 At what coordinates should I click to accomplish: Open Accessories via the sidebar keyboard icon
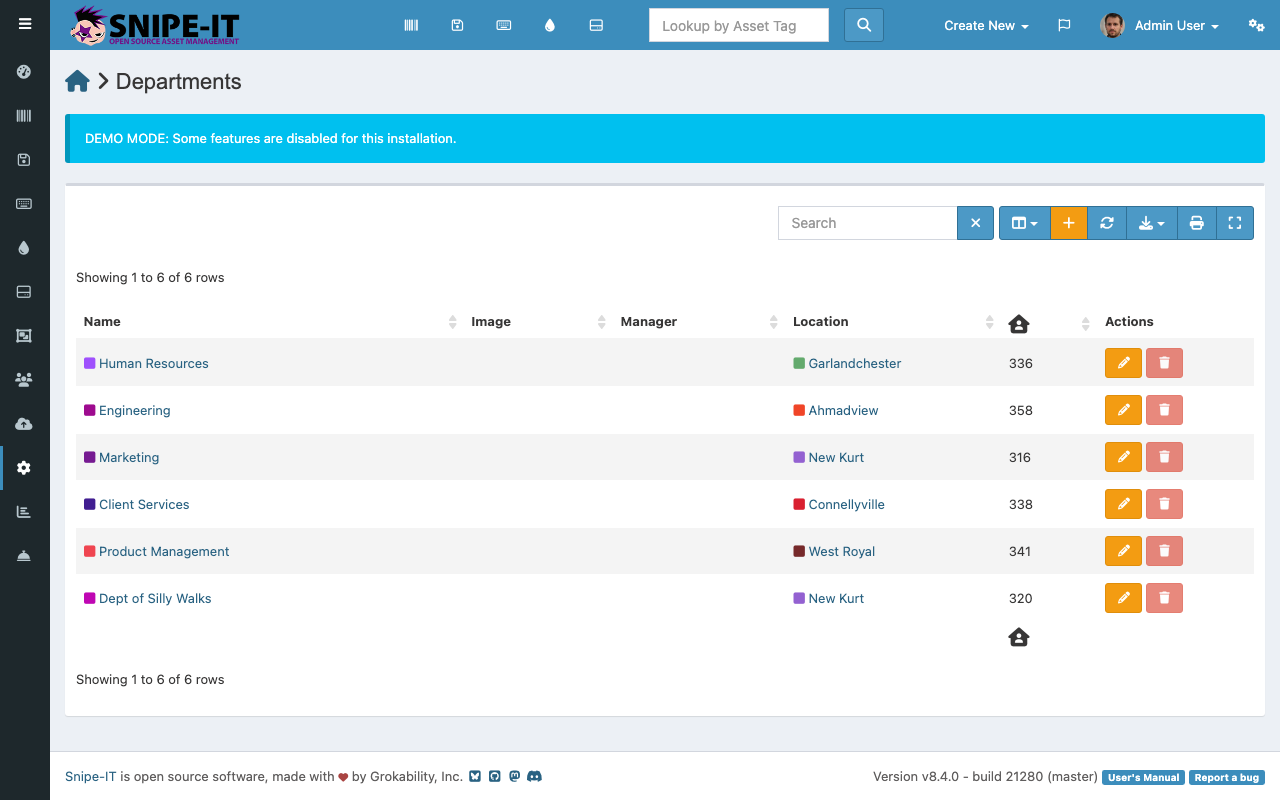pos(24,204)
